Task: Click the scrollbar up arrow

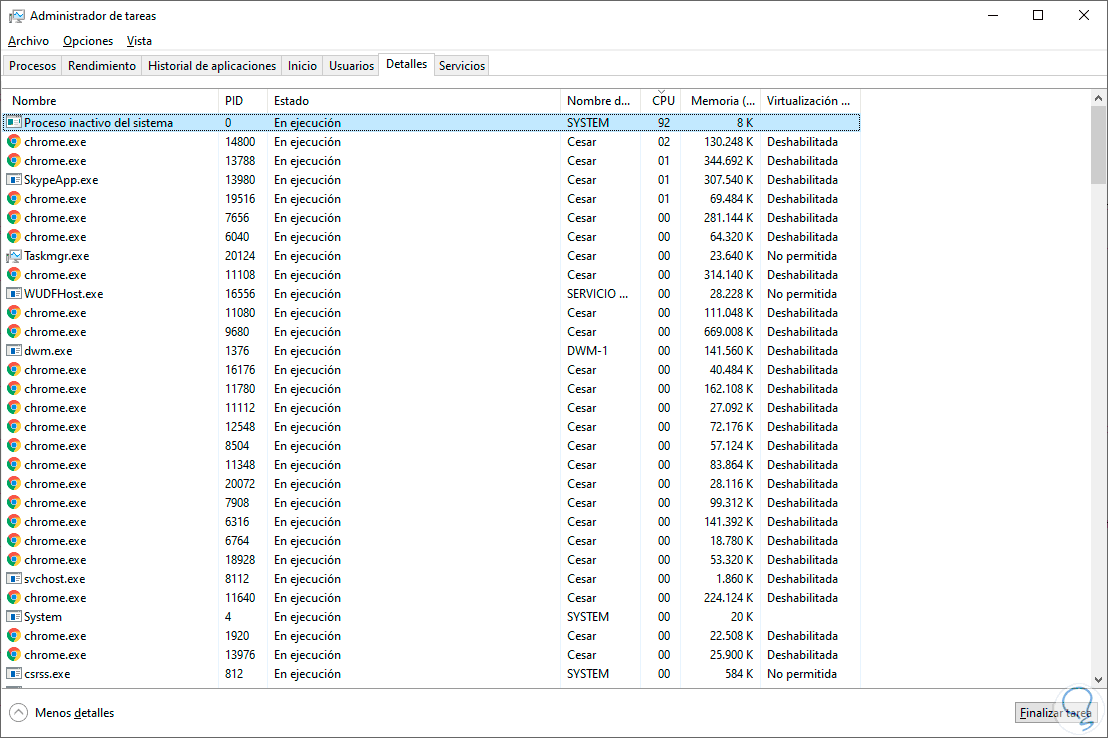Action: pos(1098,98)
